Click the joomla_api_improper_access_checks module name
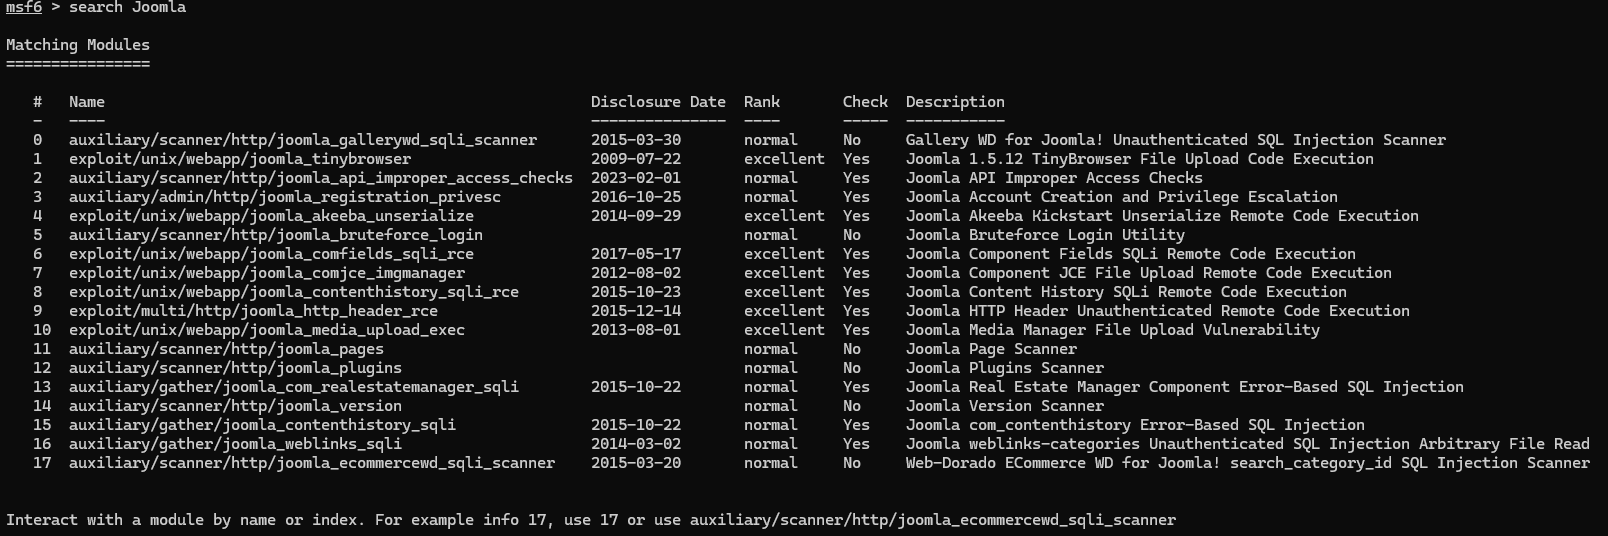This screenshot has width=1608, height=536. [x=321, y=178]
